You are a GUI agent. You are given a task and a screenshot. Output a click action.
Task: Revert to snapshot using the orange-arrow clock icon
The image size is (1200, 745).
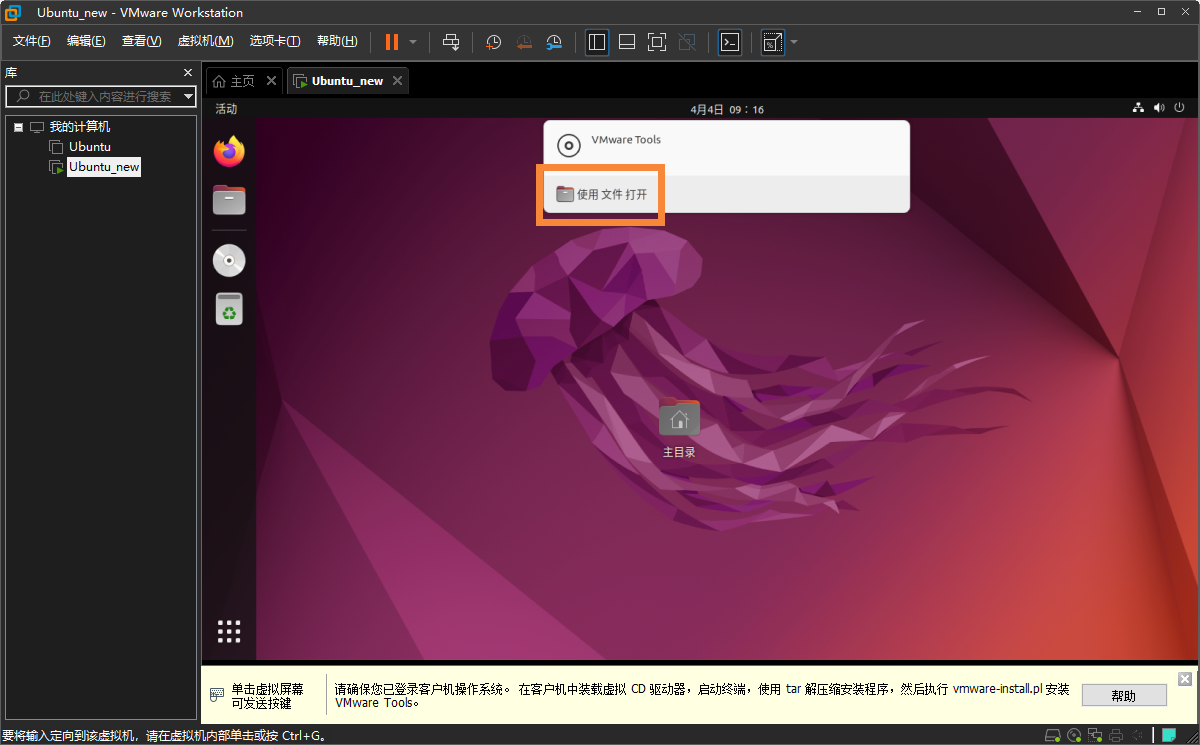[x=524, y=42]
